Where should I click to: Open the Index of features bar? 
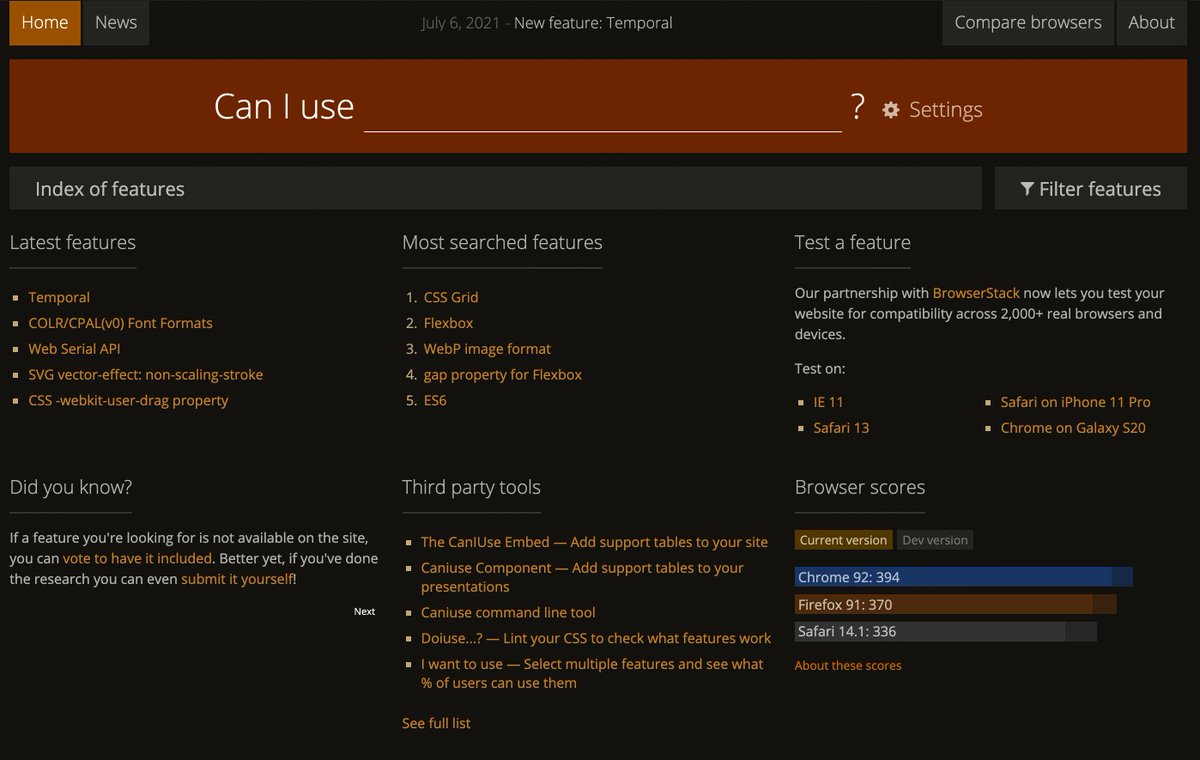click(x=495, y=189)
